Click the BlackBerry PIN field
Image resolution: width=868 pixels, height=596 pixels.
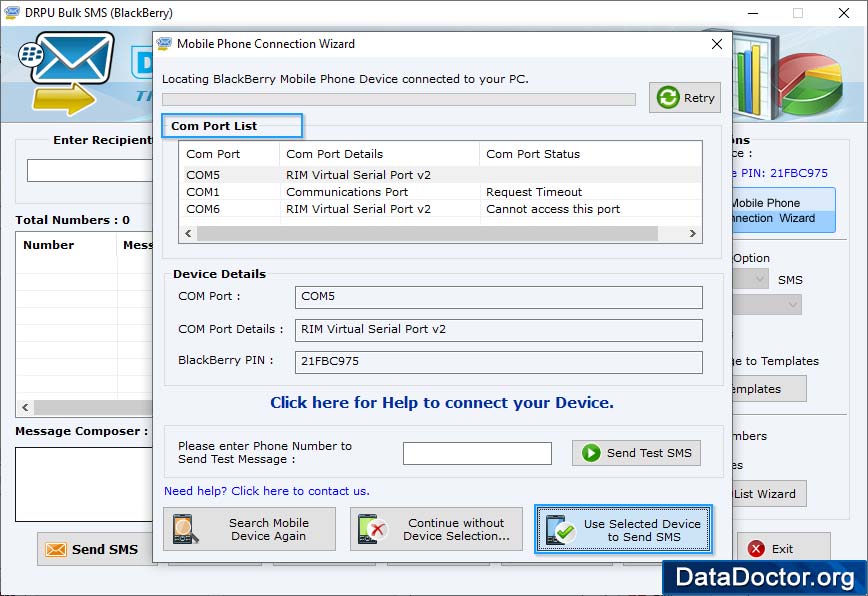tap(499, 362)
